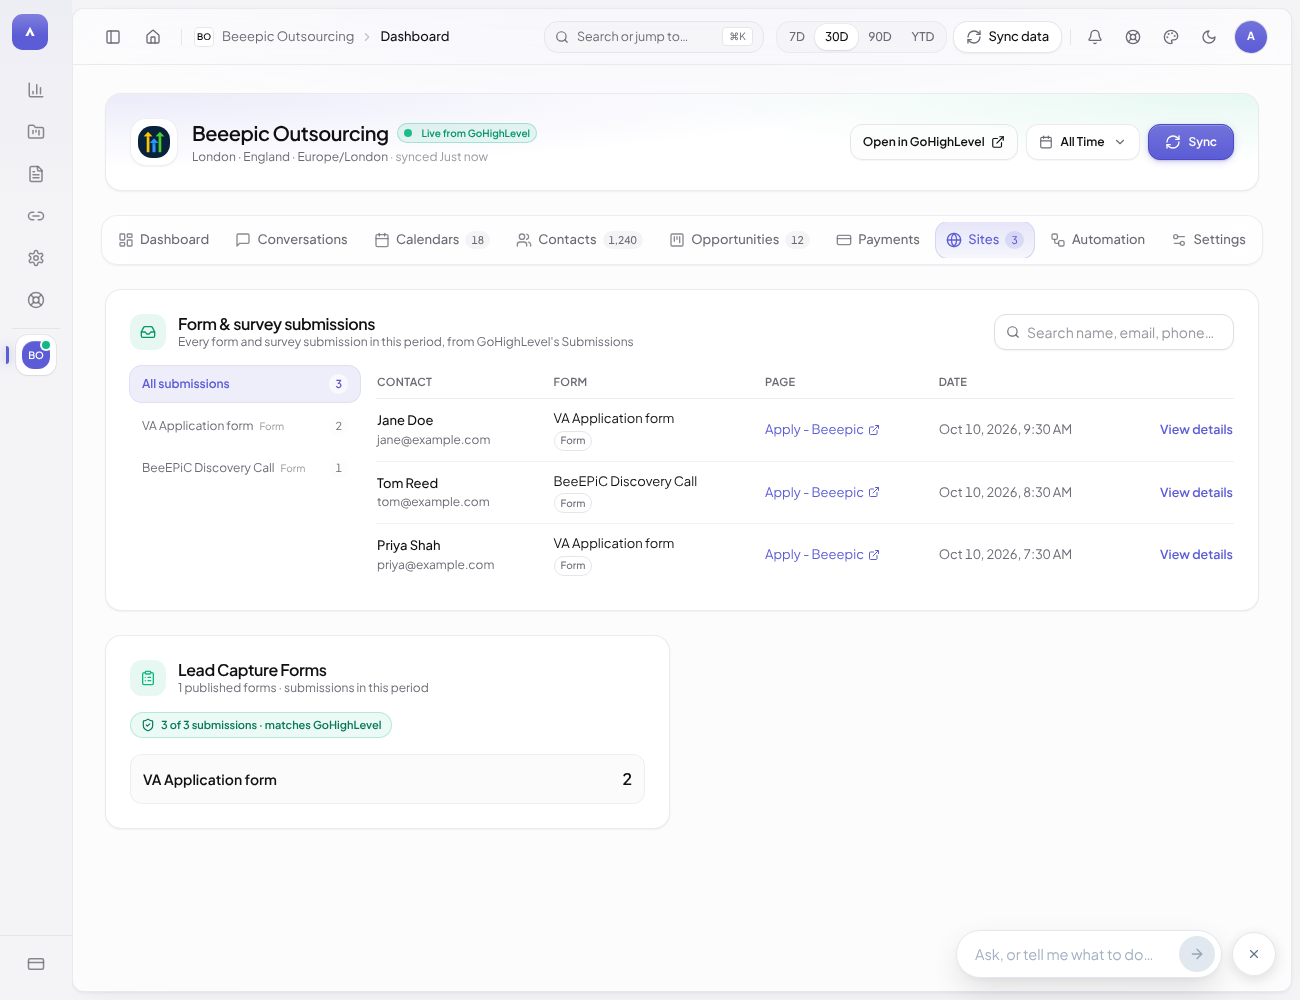Open support lifebuoy sidebar icon
This screenshot has width=1300, height=1000.
click(x=36, y=300)
